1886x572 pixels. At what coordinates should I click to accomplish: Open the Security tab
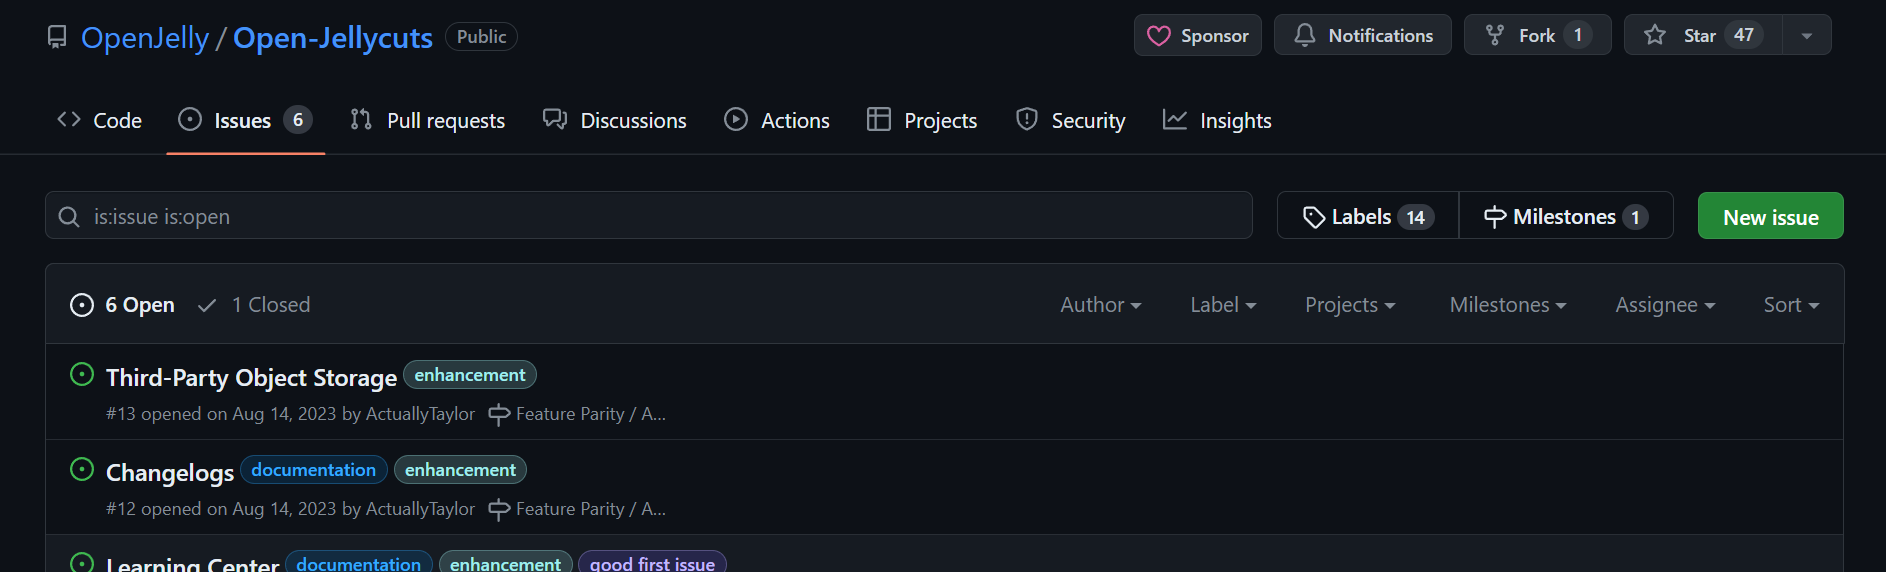coord(1070,120)
